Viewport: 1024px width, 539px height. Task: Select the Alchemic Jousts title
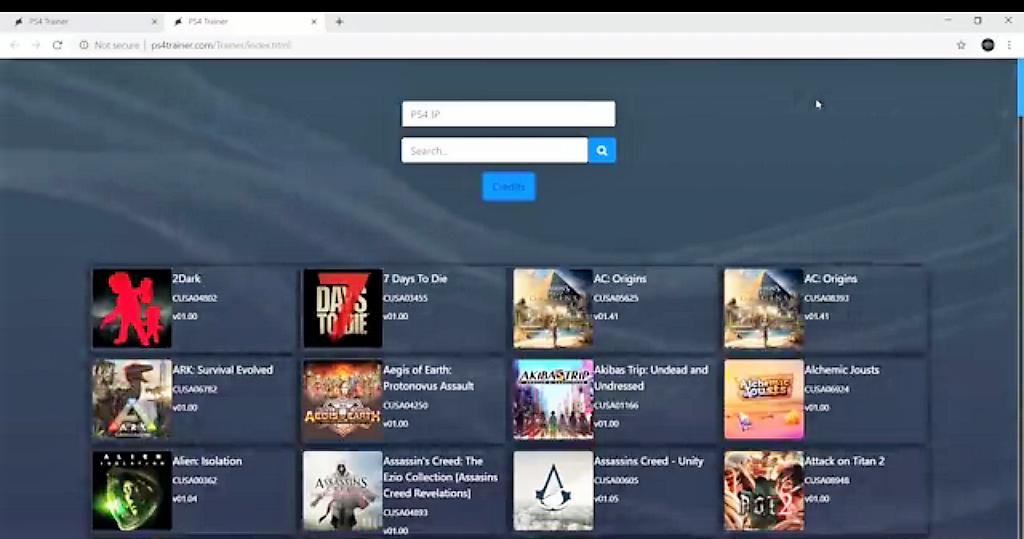(x=842, y=370)
